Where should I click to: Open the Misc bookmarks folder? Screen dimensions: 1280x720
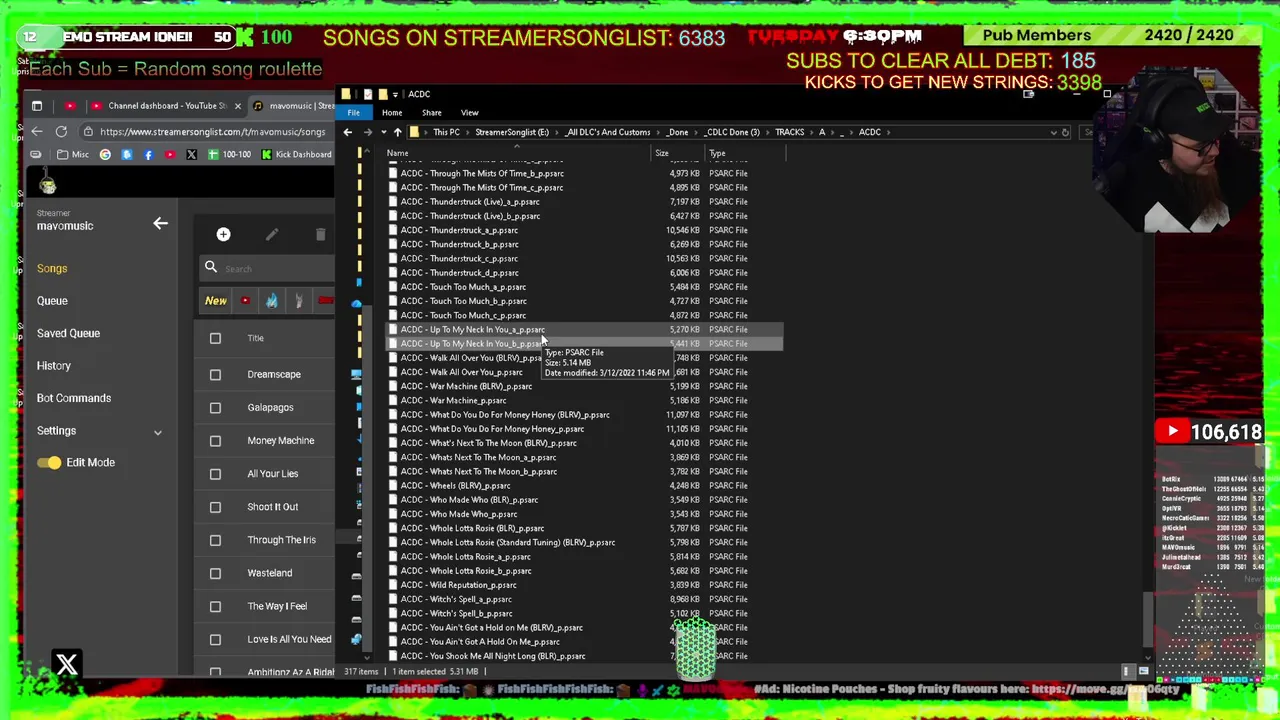(72, 154)
